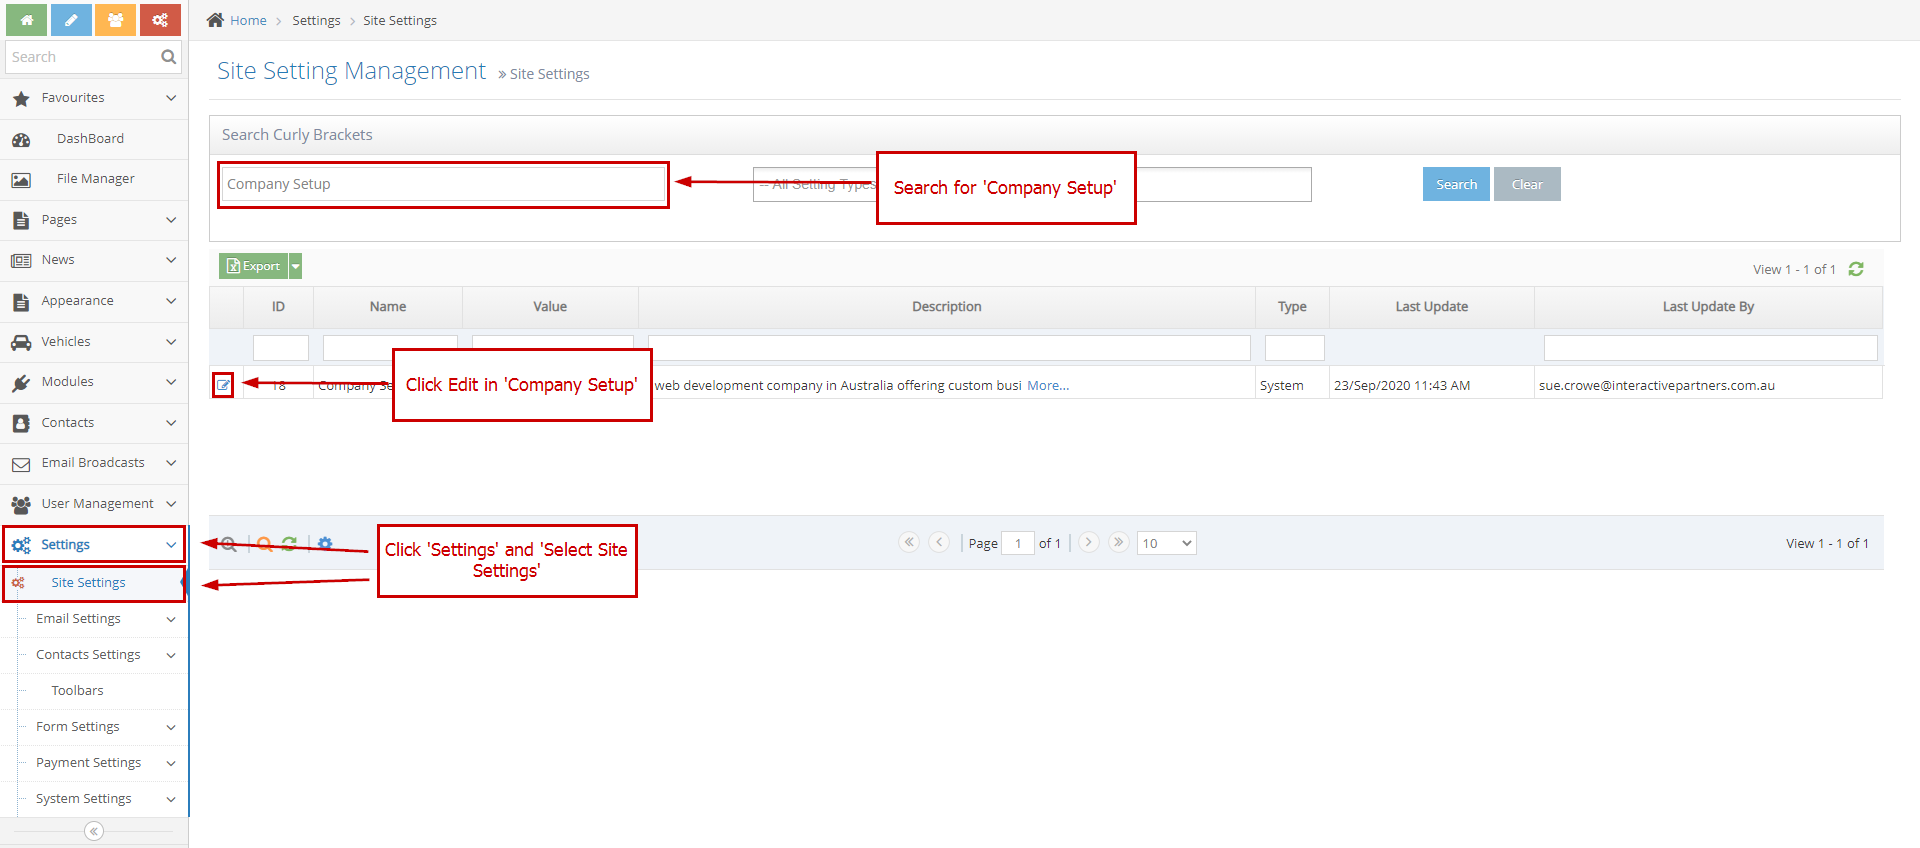Screen dimensions: 1920x848
Task: Open File Manager from the sidebar
Action: tap(95, 179)
